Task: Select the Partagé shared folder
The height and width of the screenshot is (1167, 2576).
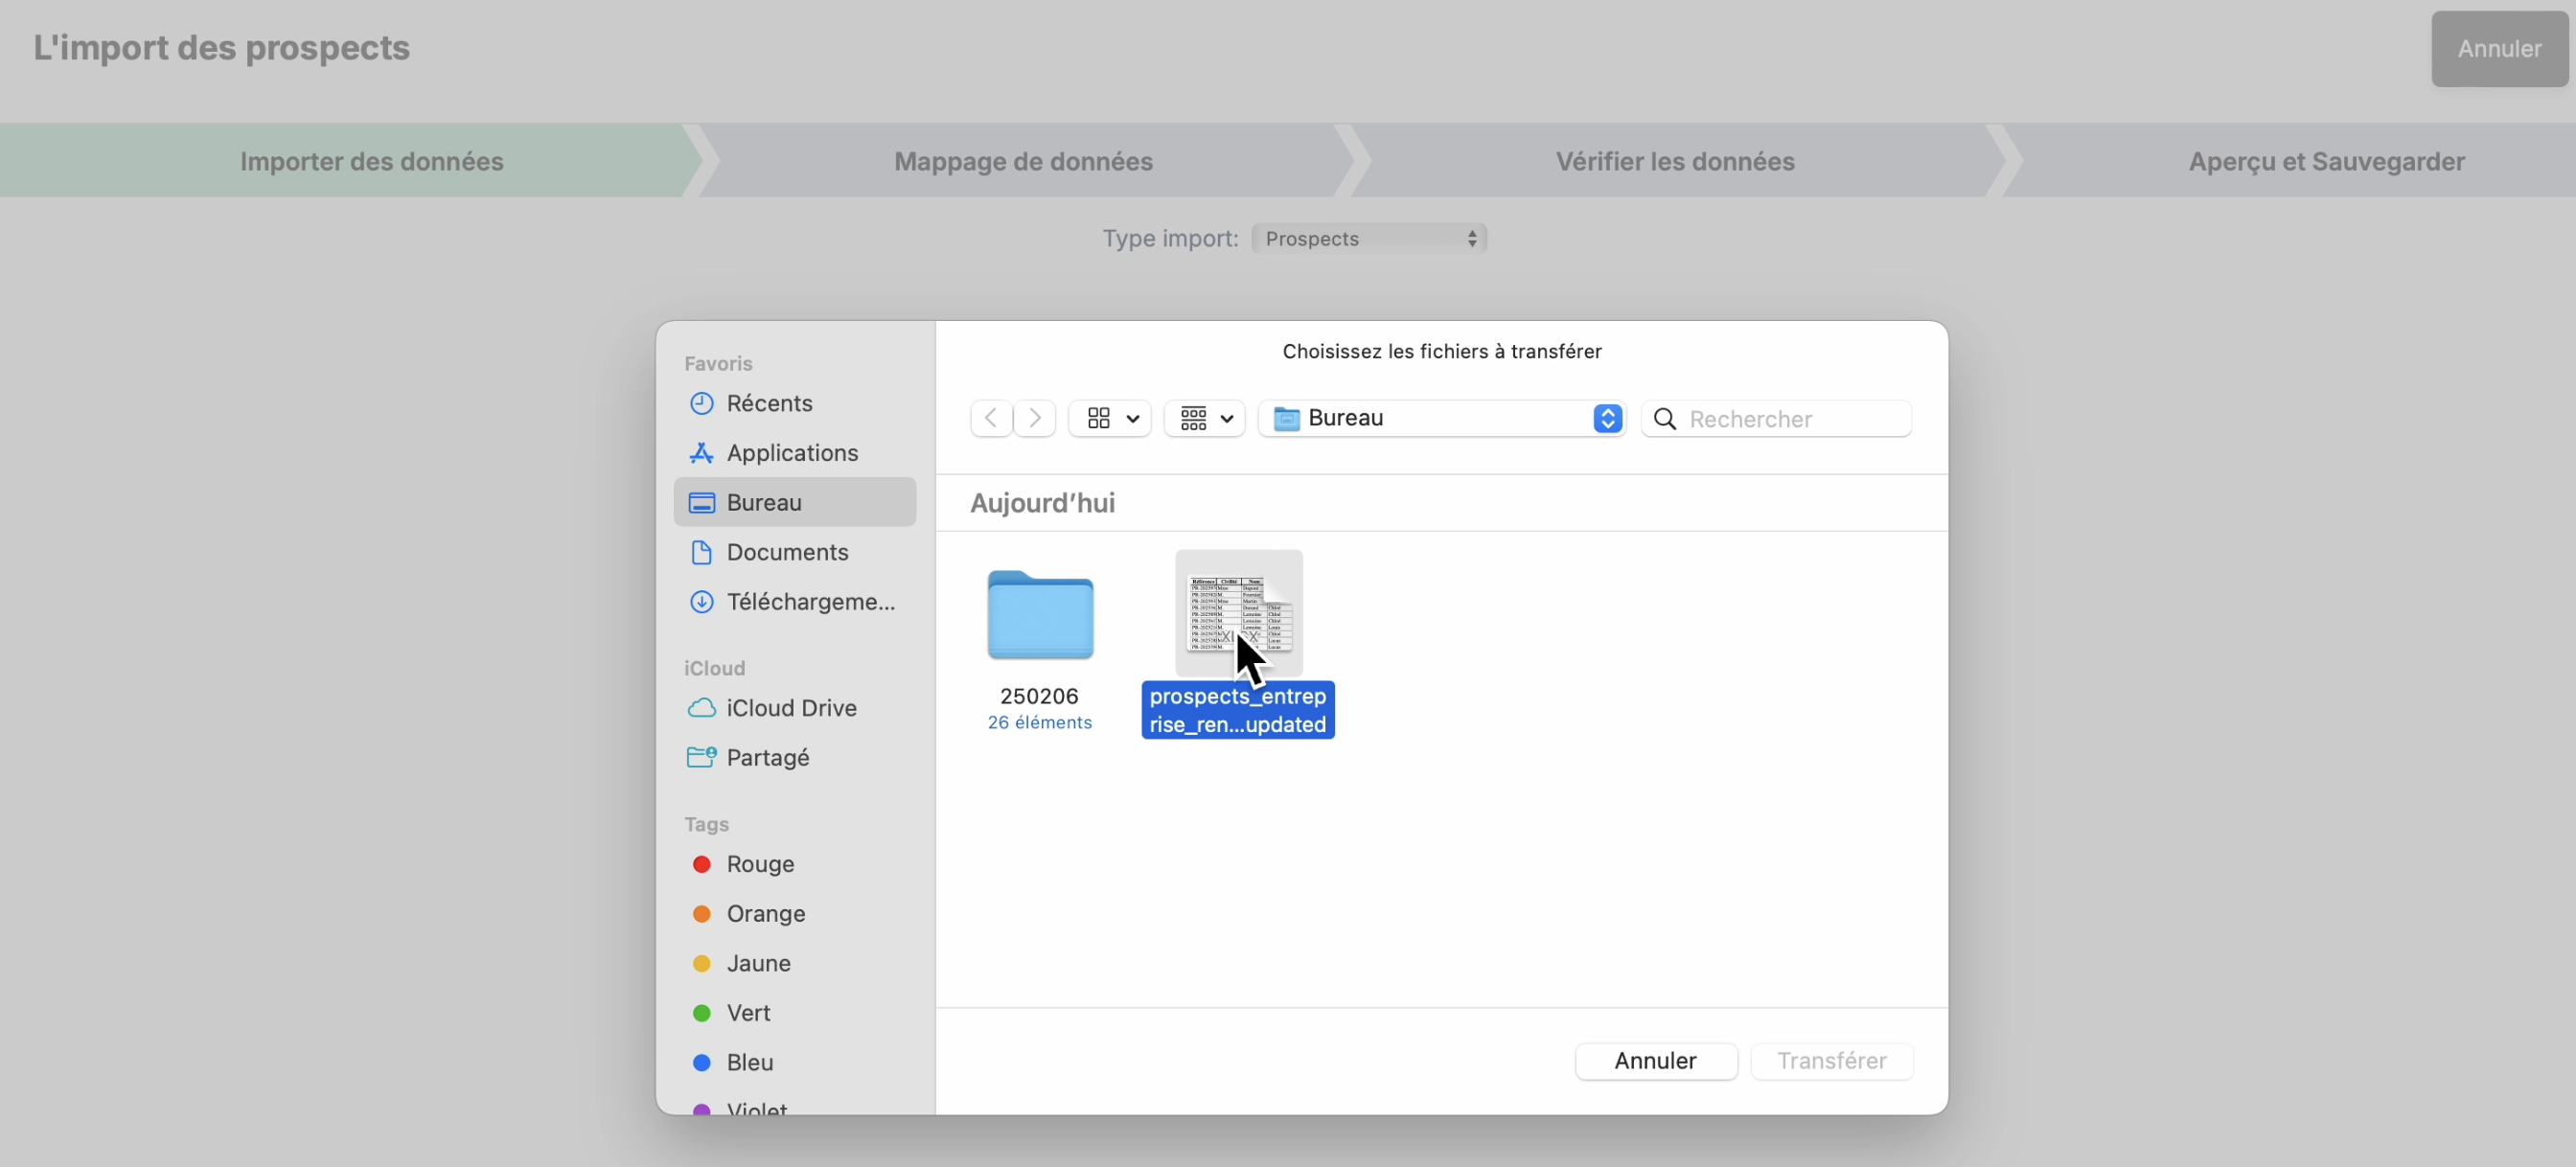Action: pyautogui.click(x=767, y=757)
